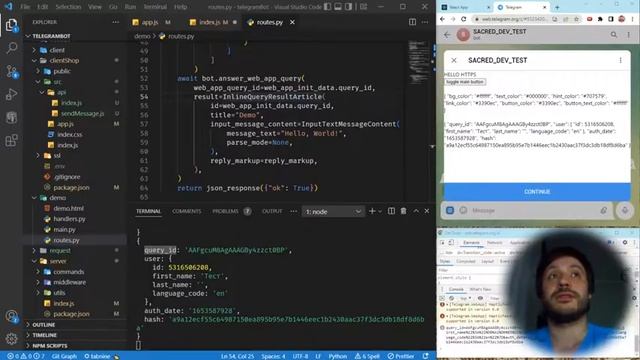Click the Telegram Message input field
This screenshot has height=360, width=640.
pos(533,211)
